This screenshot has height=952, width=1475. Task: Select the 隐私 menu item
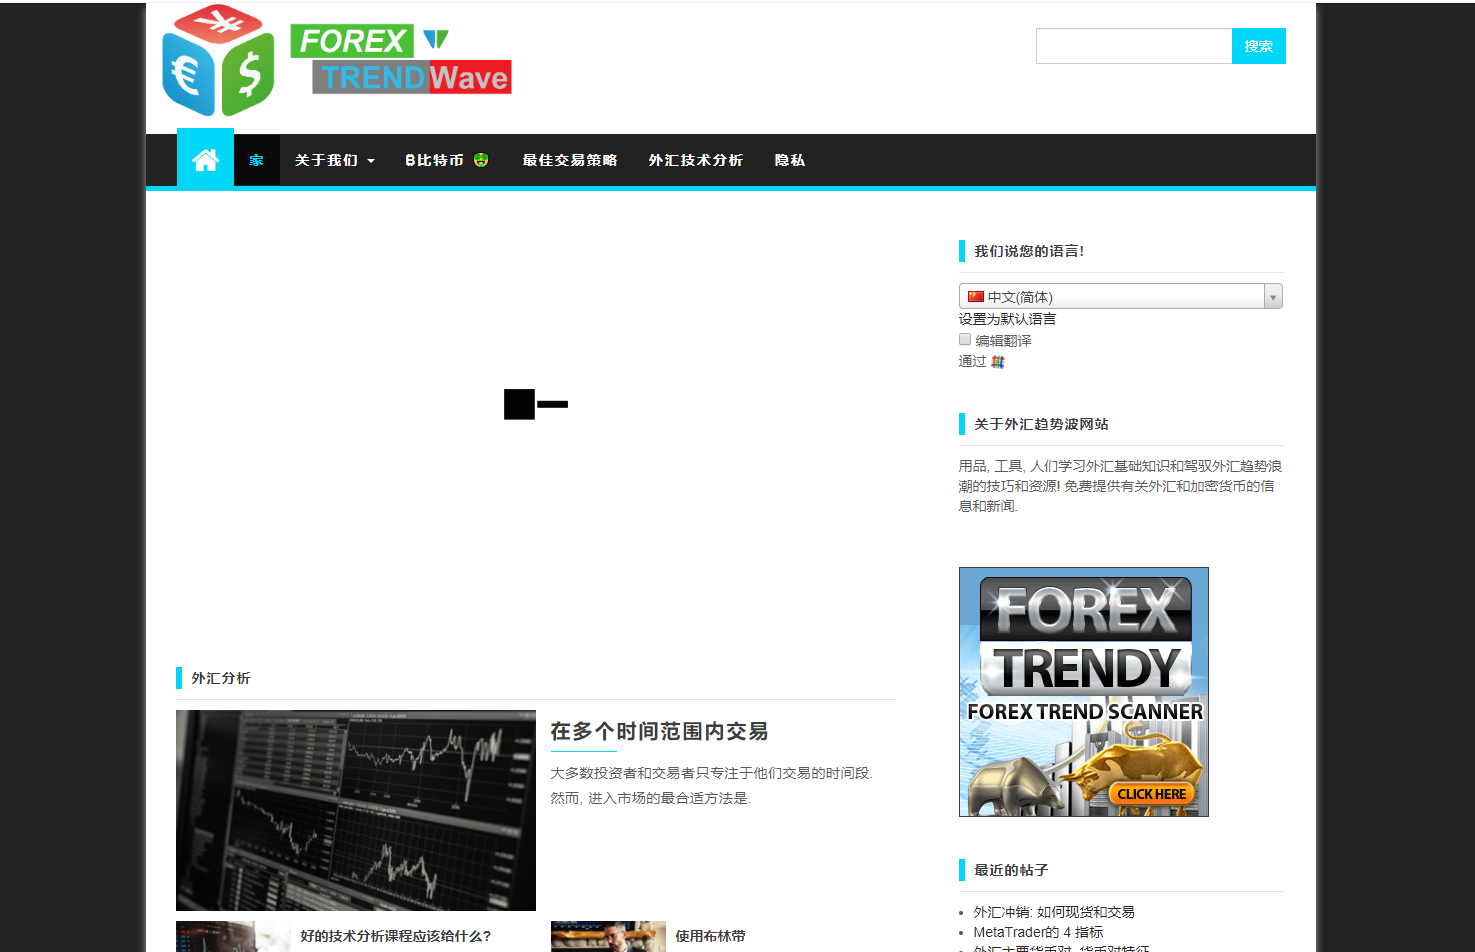789,160
